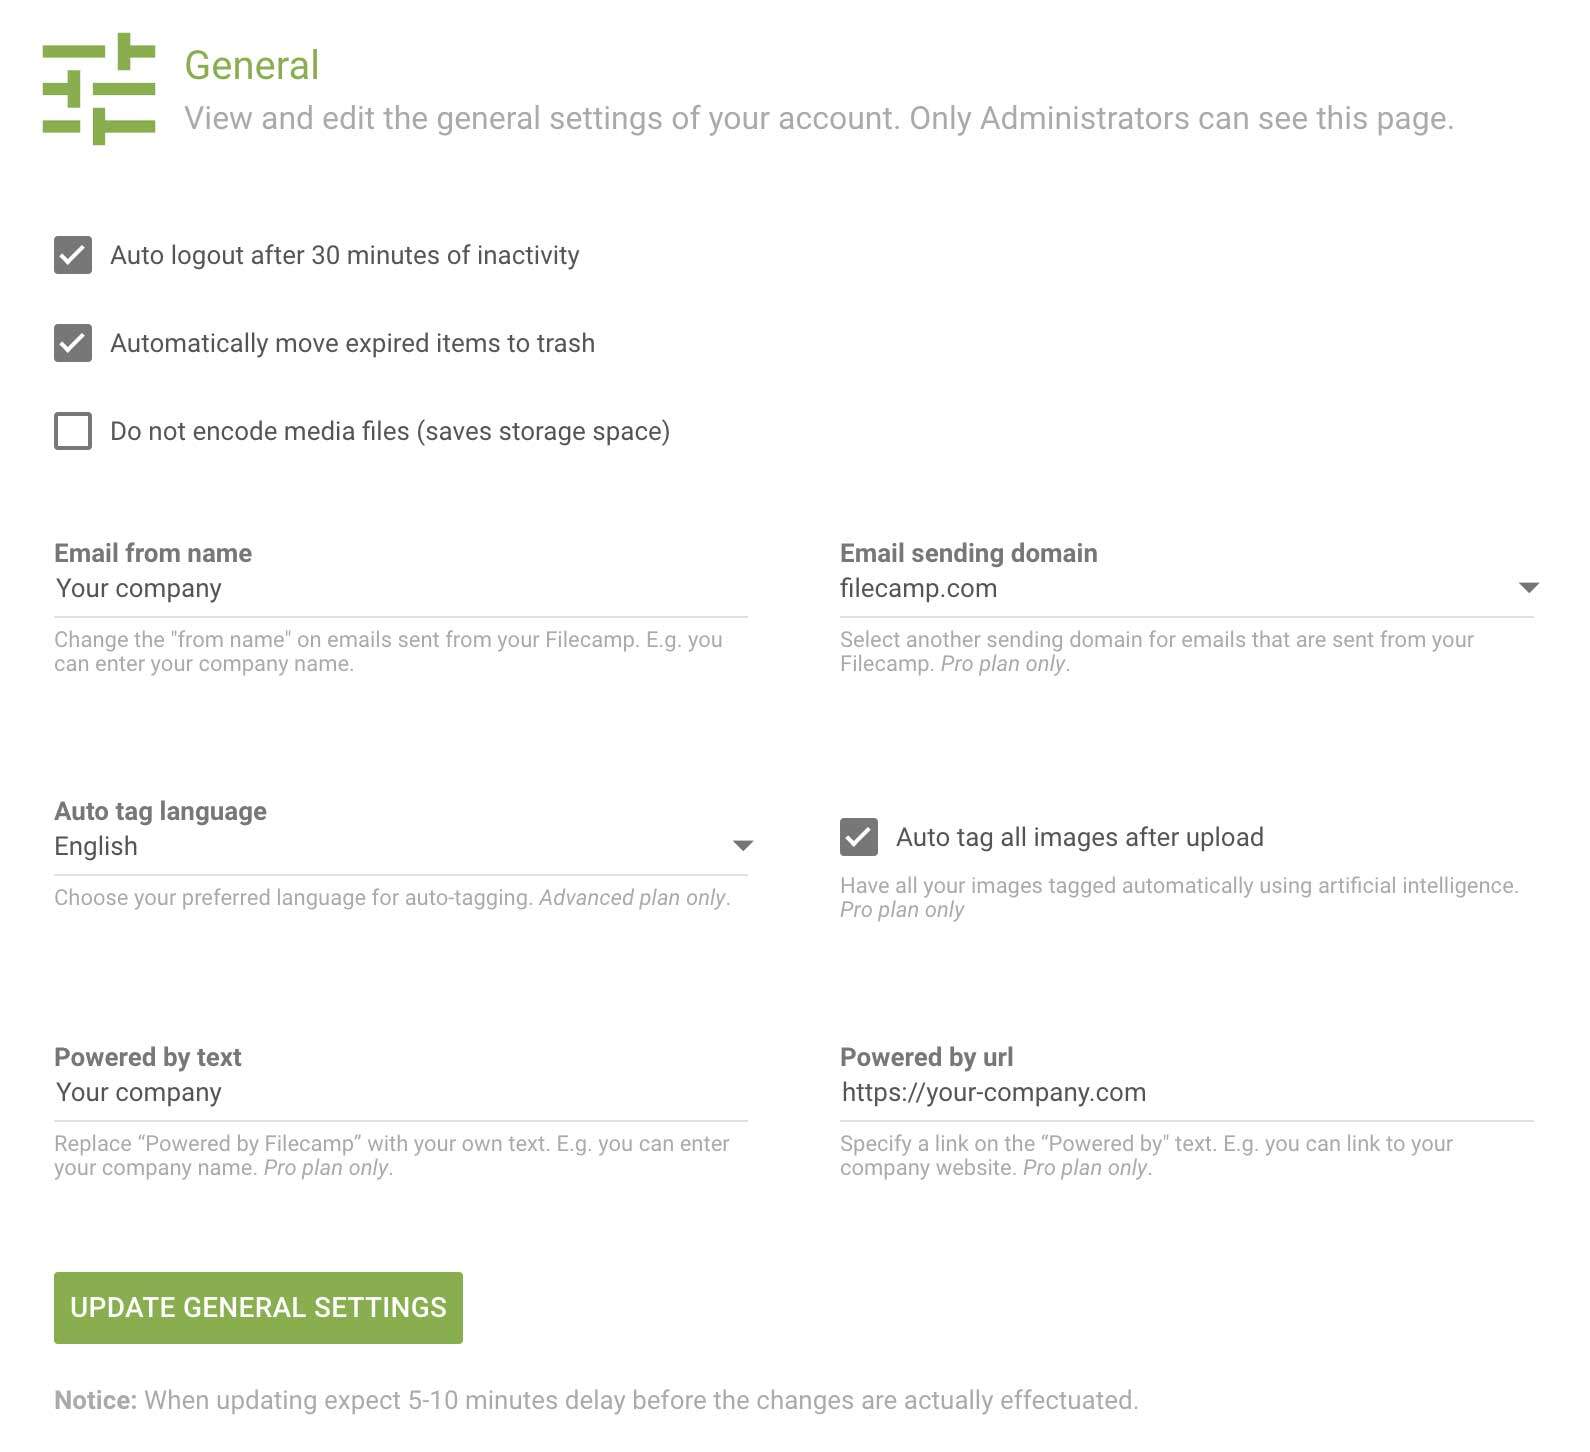The width and height of the screenshot is (1590, 1452).
Task: Click the 'Automatically move expired items to trash' label
Action: point(352,343)
